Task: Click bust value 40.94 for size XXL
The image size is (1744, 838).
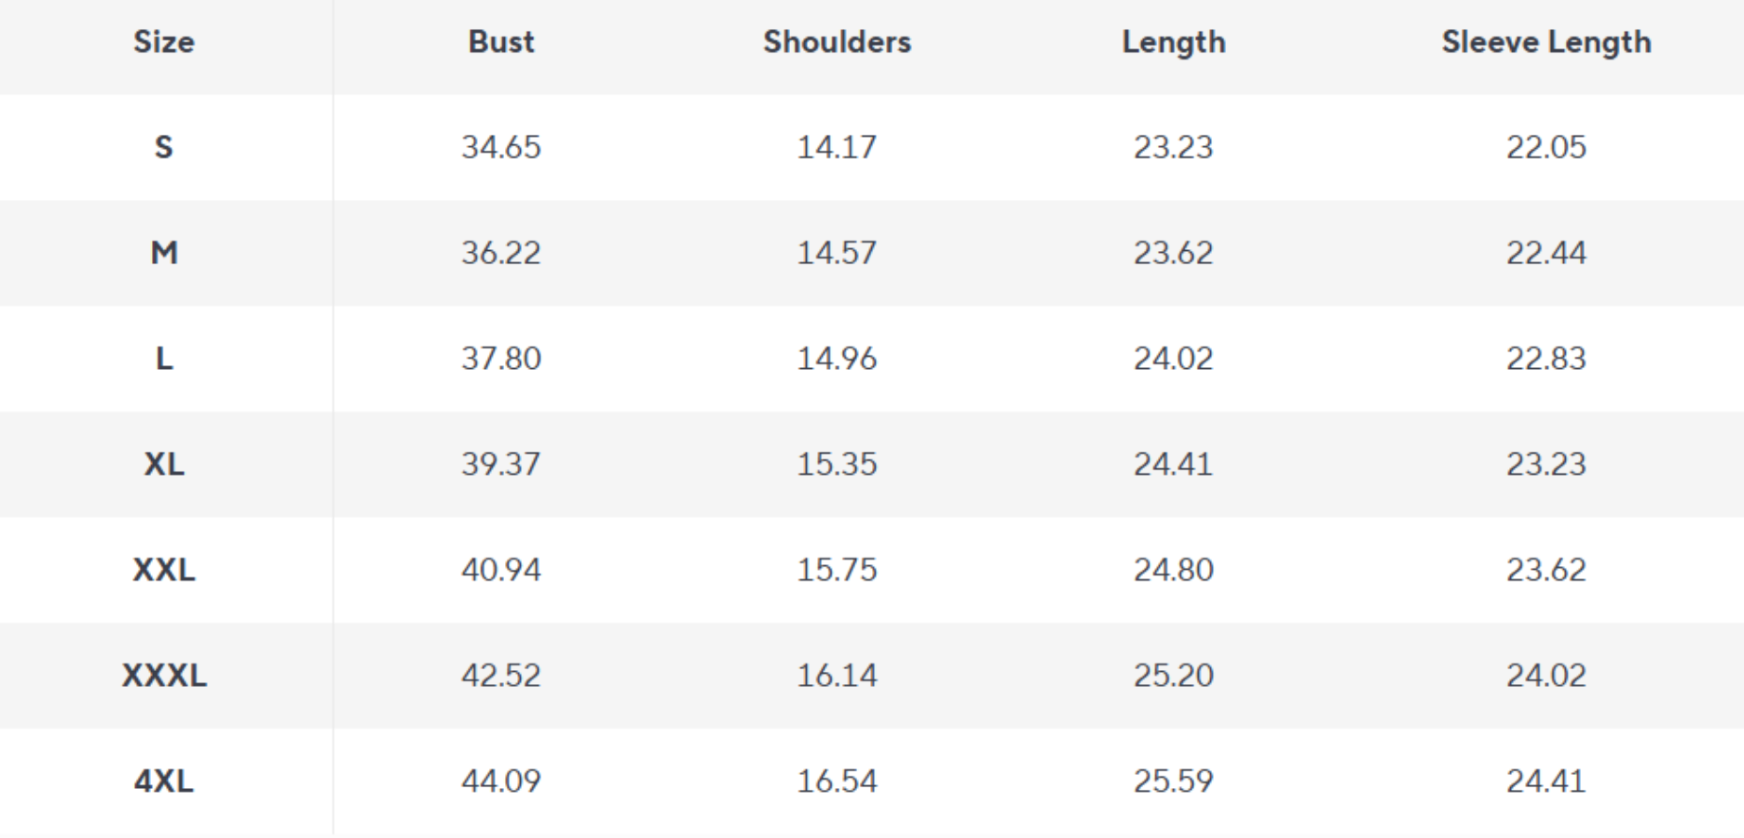Action: [x=501, y=570]
